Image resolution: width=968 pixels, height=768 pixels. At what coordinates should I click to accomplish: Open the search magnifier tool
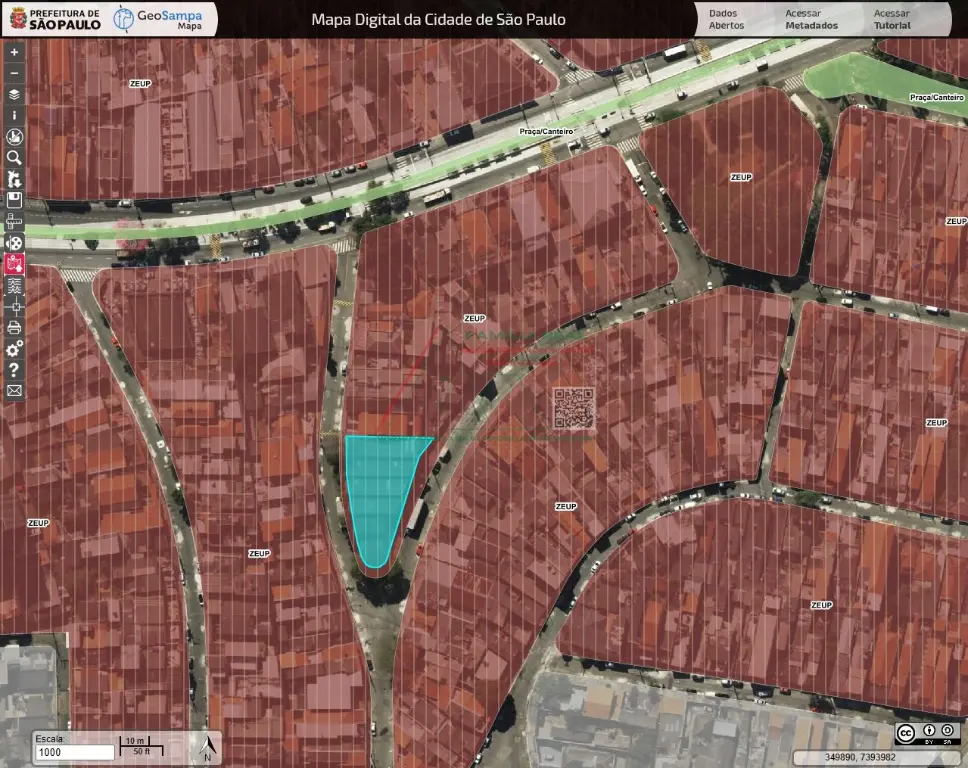coord(14,157)
